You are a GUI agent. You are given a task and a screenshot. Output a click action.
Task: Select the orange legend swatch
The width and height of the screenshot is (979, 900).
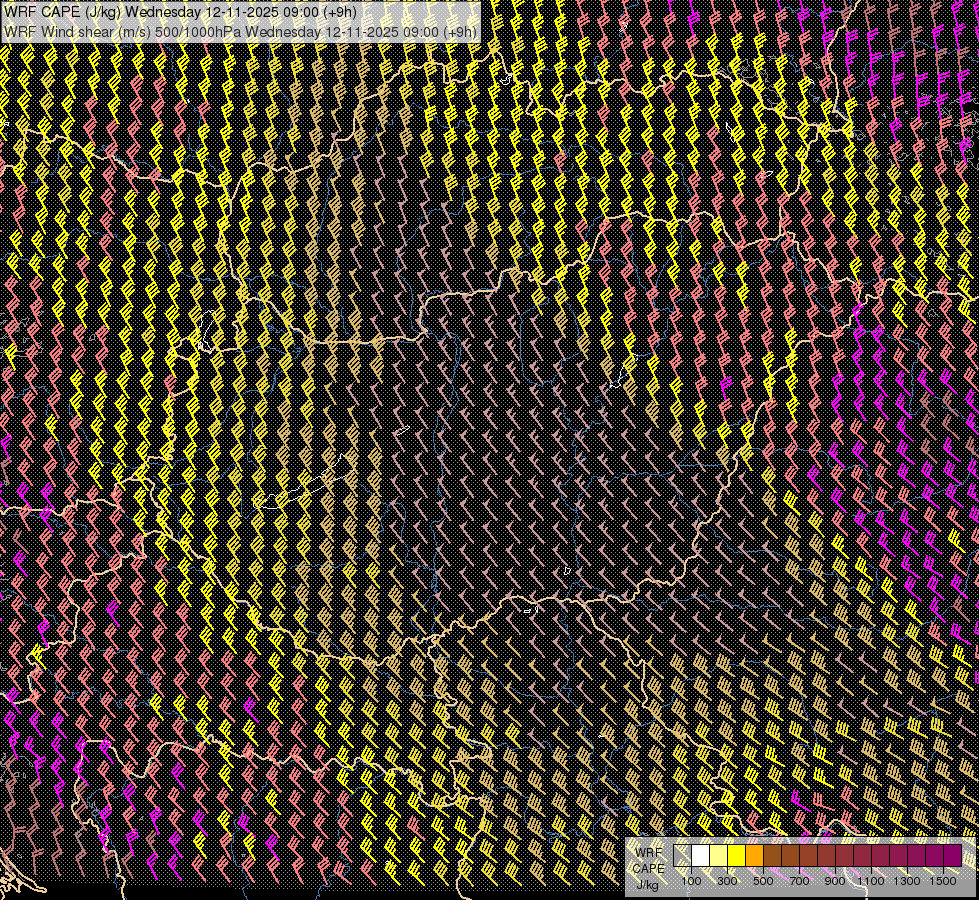click(x=755, y=856)
